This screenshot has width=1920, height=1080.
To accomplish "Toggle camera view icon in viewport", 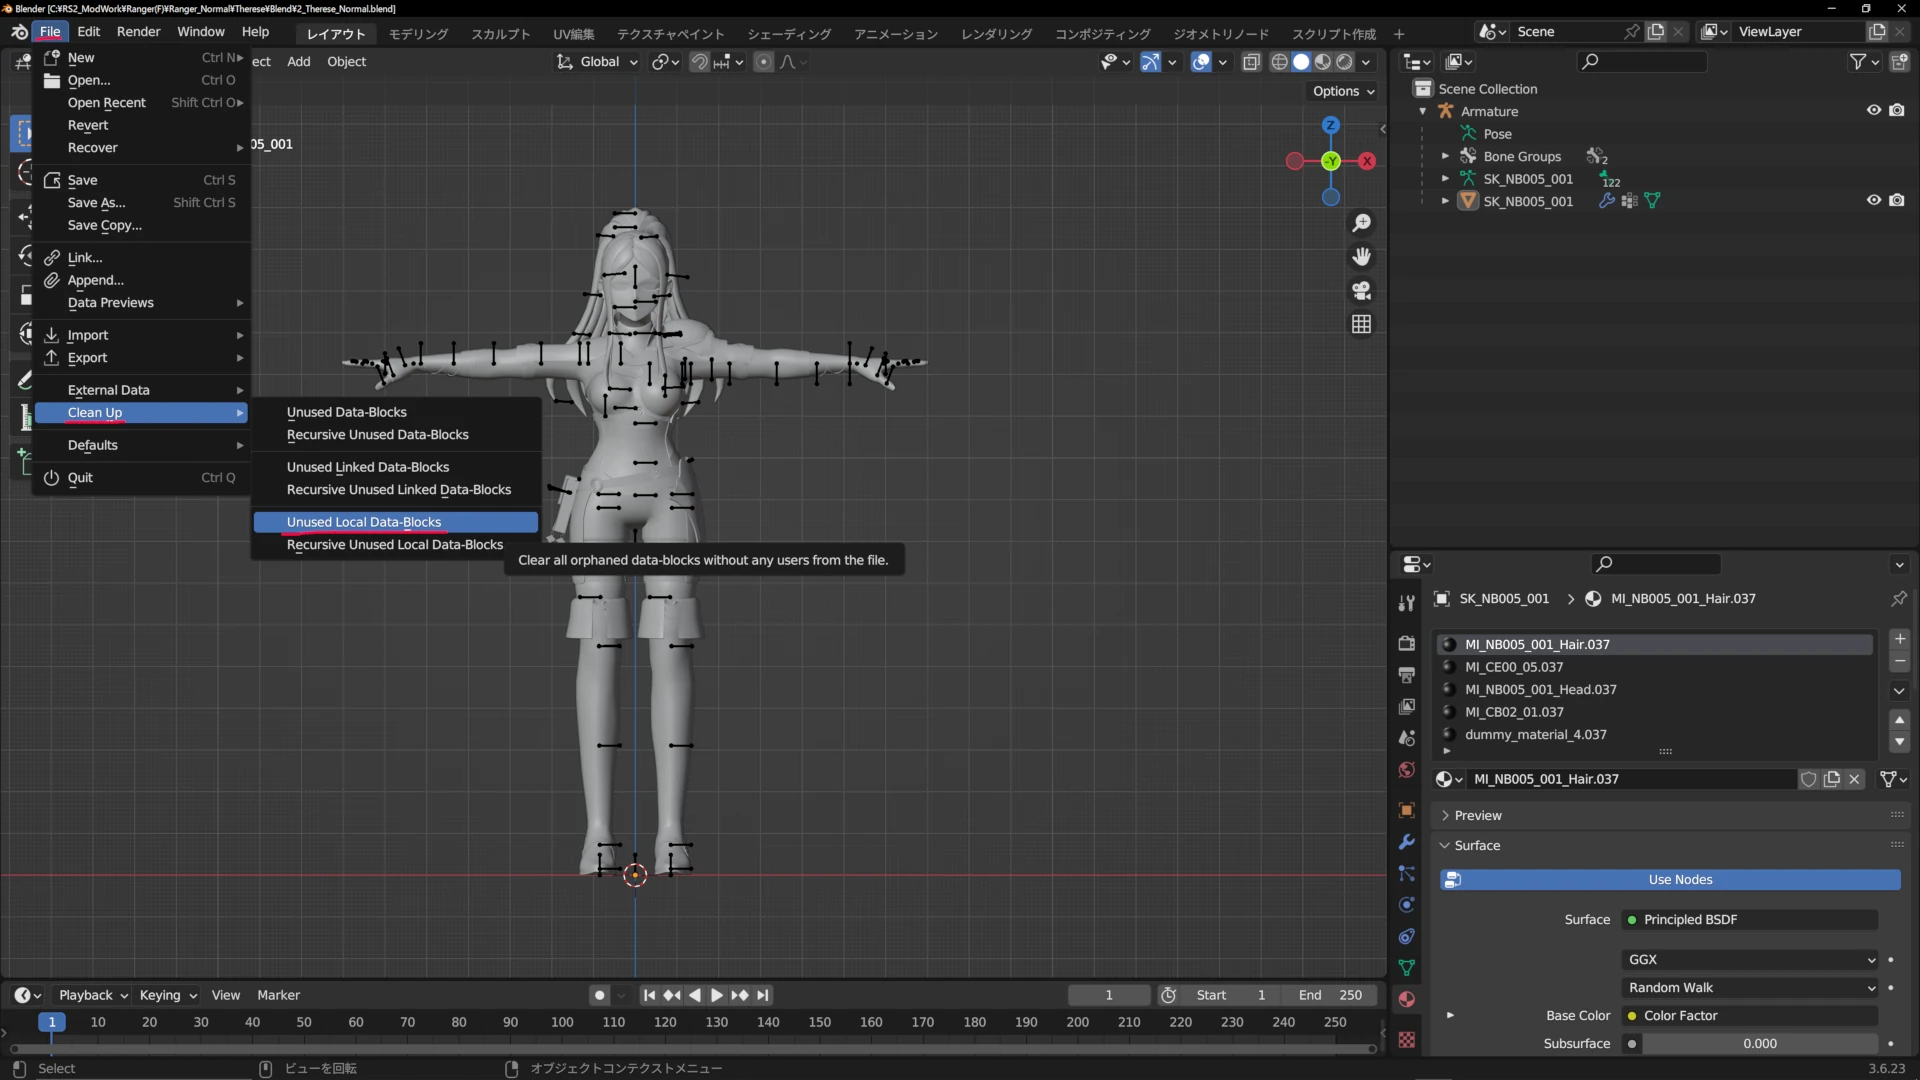I will pyautogui.click(x=1361, y=291).
